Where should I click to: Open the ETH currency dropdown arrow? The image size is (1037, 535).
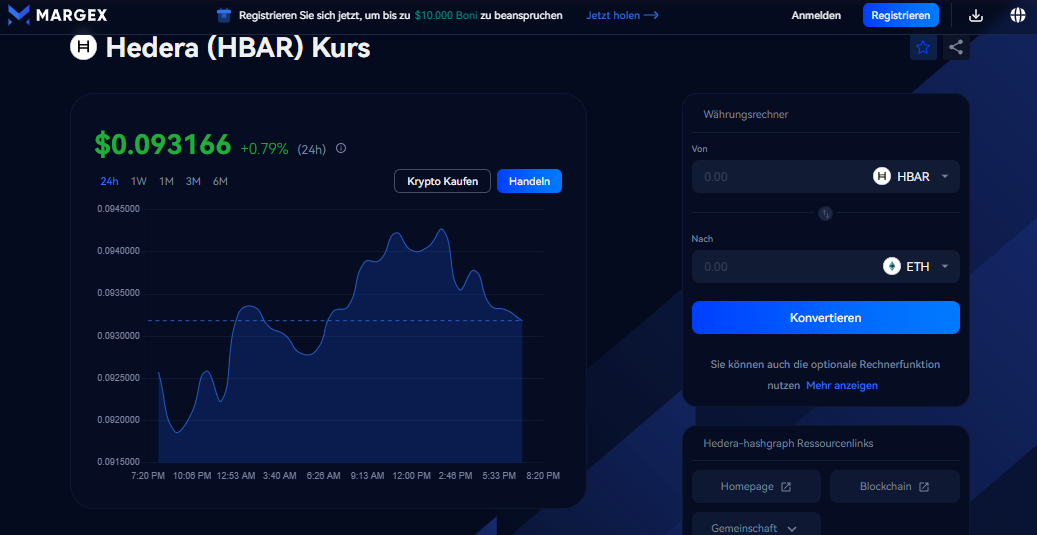point(944,267)
